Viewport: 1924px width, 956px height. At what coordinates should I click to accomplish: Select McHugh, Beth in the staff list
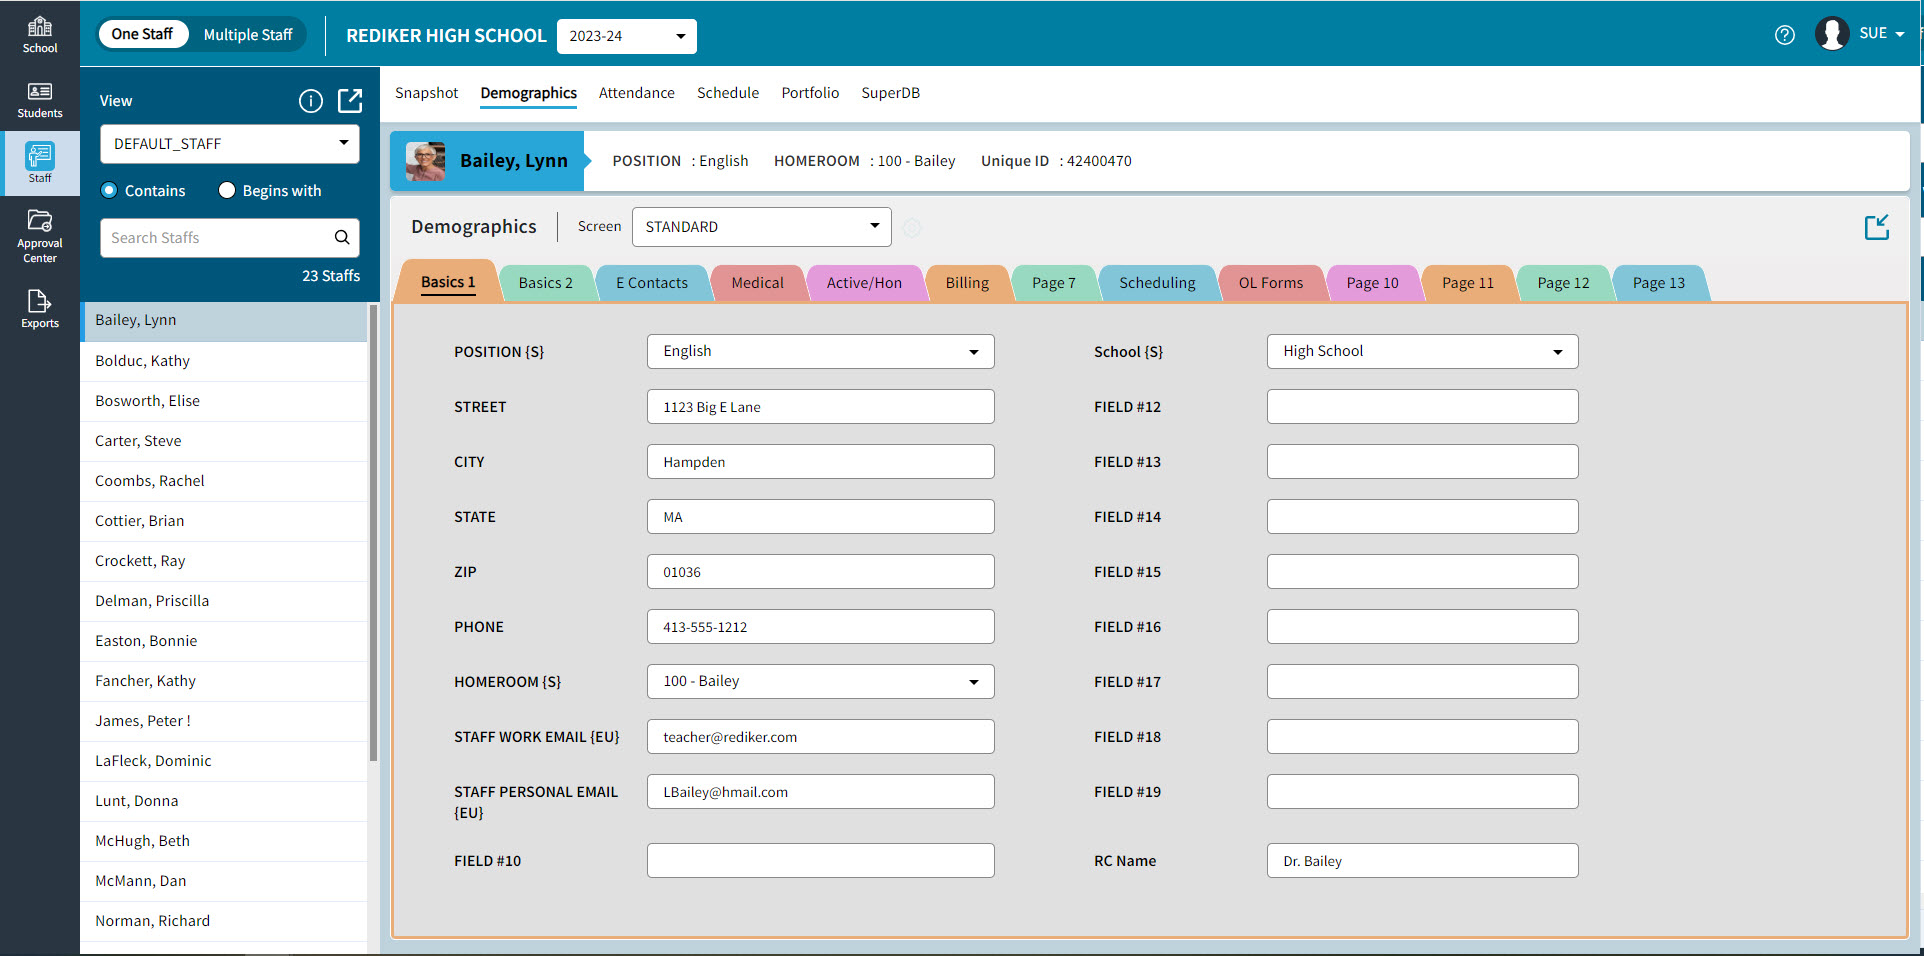click(x=224, y=841)
